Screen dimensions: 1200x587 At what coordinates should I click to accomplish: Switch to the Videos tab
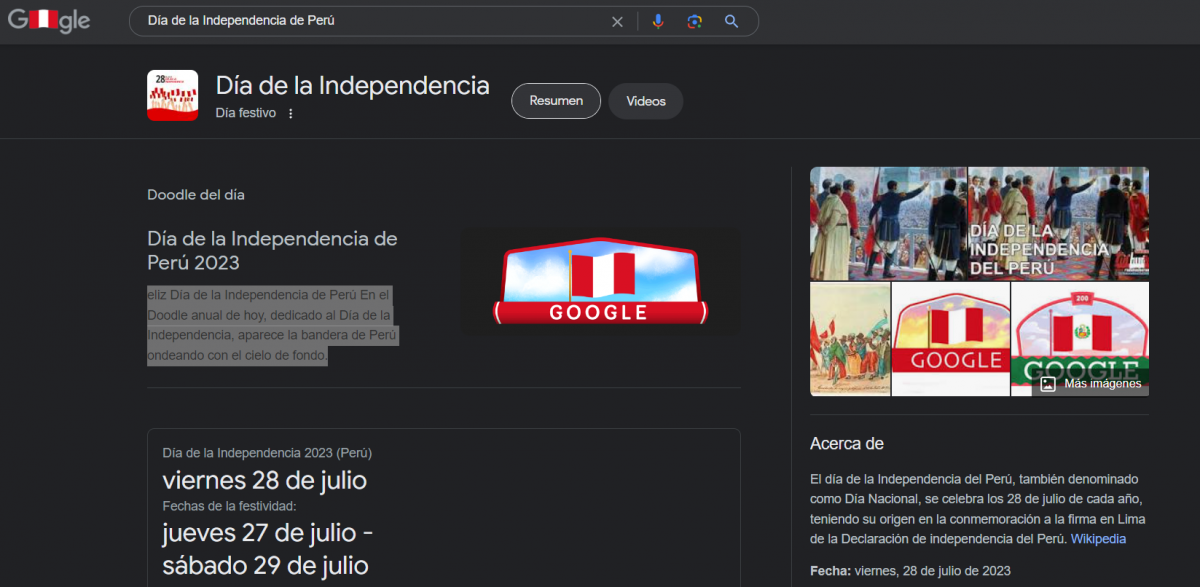point(646,101)
